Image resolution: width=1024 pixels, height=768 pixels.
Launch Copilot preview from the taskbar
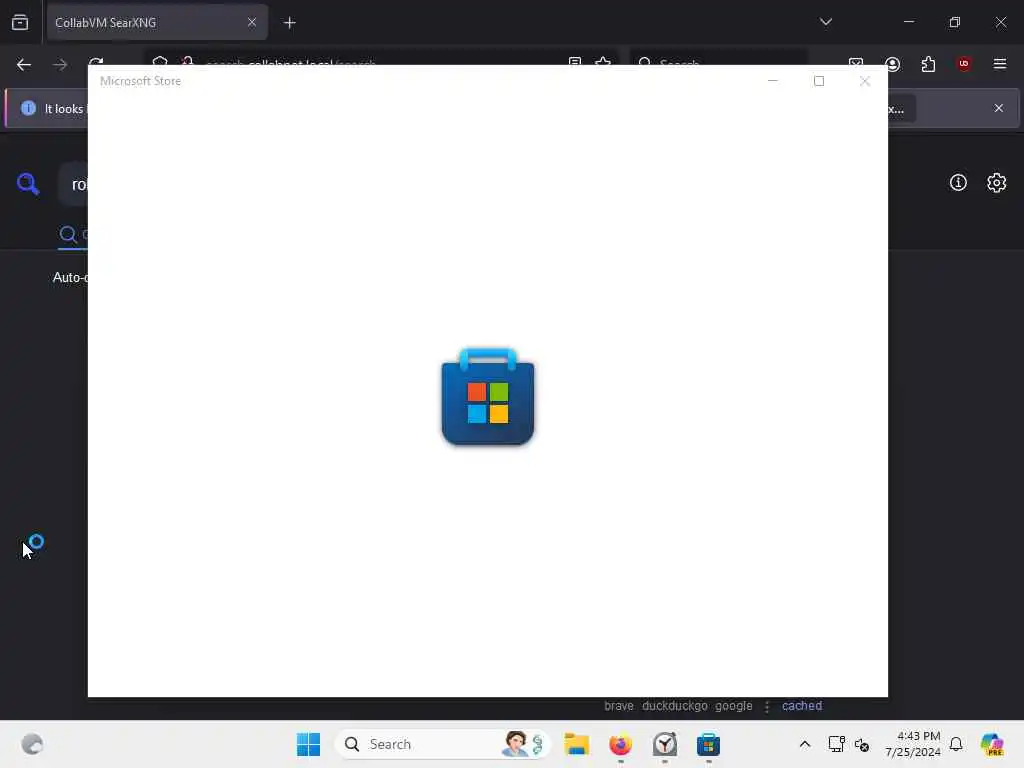coord(992,744)
